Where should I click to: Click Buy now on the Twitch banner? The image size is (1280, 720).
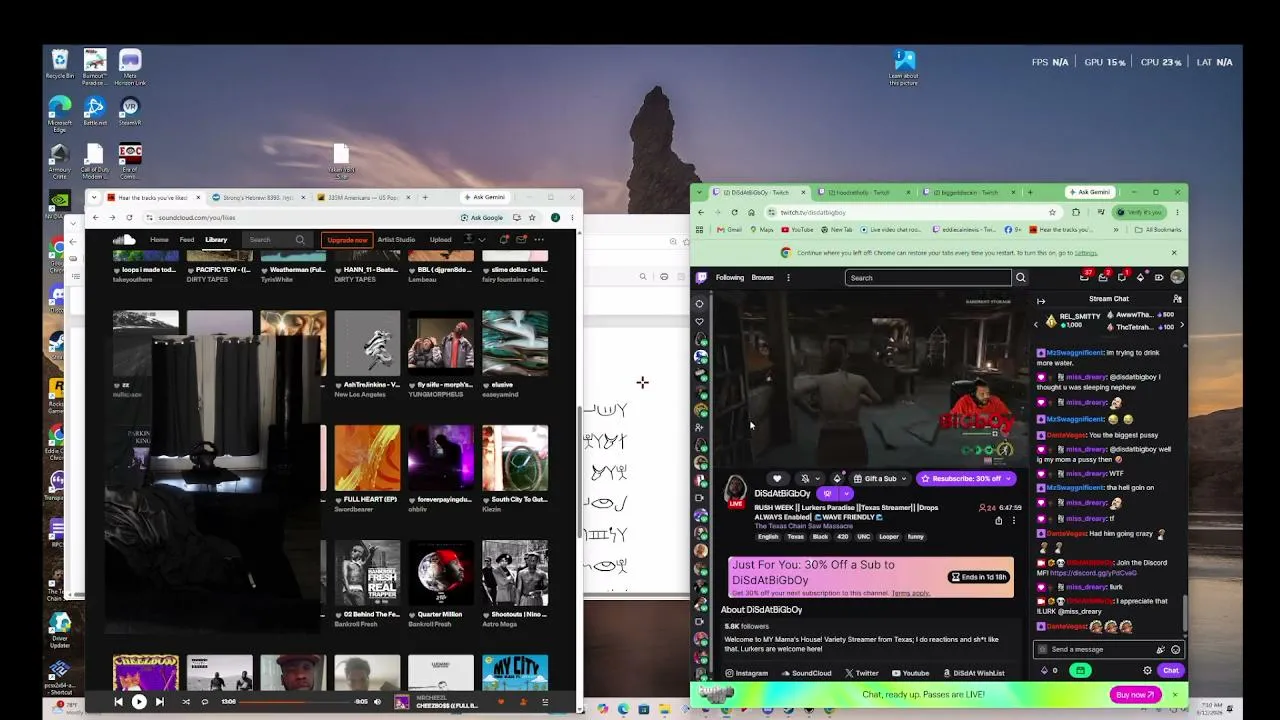click(x=1135, y=694)
